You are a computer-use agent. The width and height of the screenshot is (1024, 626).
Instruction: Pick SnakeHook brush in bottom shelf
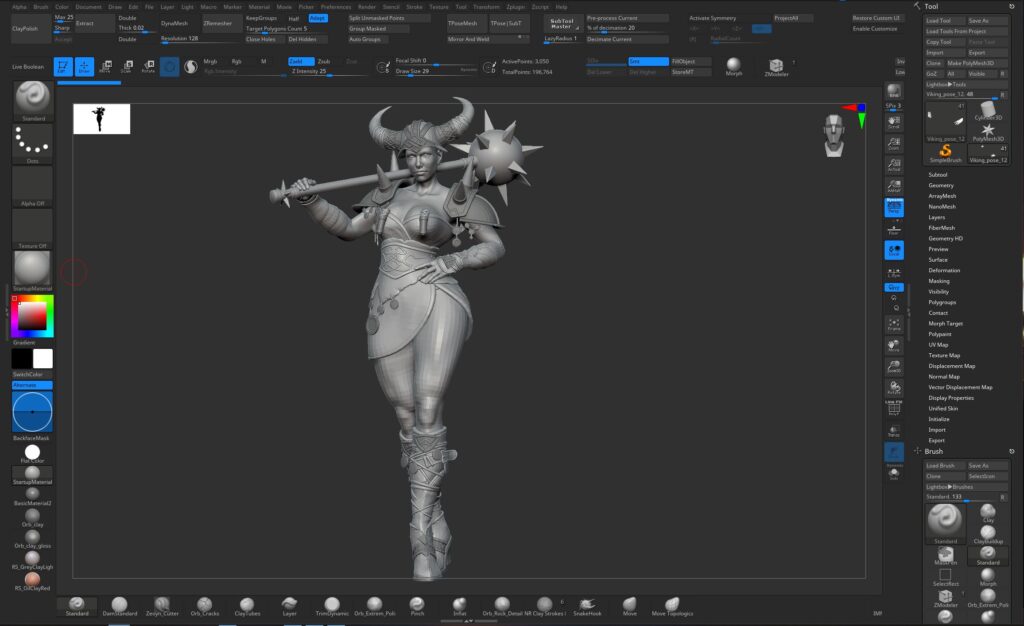click(x=587, y=606)
